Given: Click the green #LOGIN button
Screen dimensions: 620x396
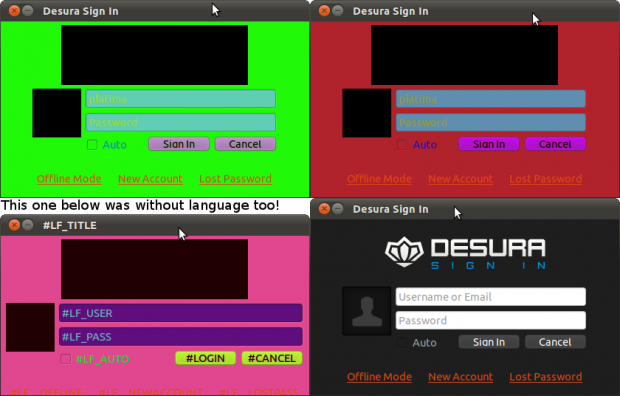Looking at the screenshot, I should click(205, 358).
